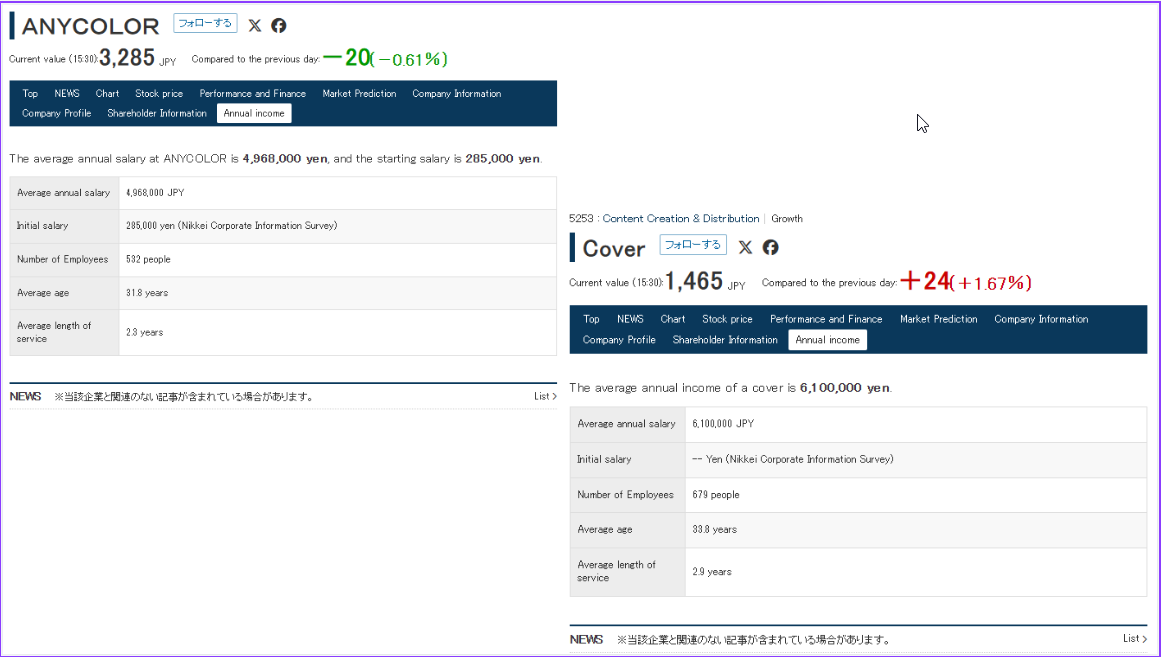The width and height of the screenshot is (1161, 657).
Task: Click ANYCOLOR current value 3,285
Action: pyautogui.click(x=127, y=57)
